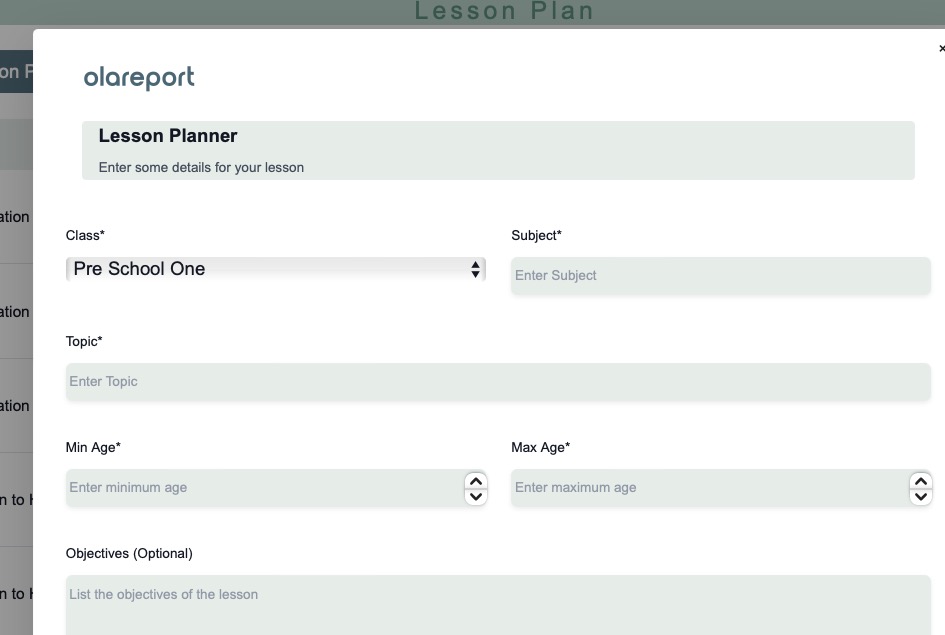Viewport: 945px width, 635px height.
Task: Click the Max Age stepper up arrow
Action: pos(920,481)
